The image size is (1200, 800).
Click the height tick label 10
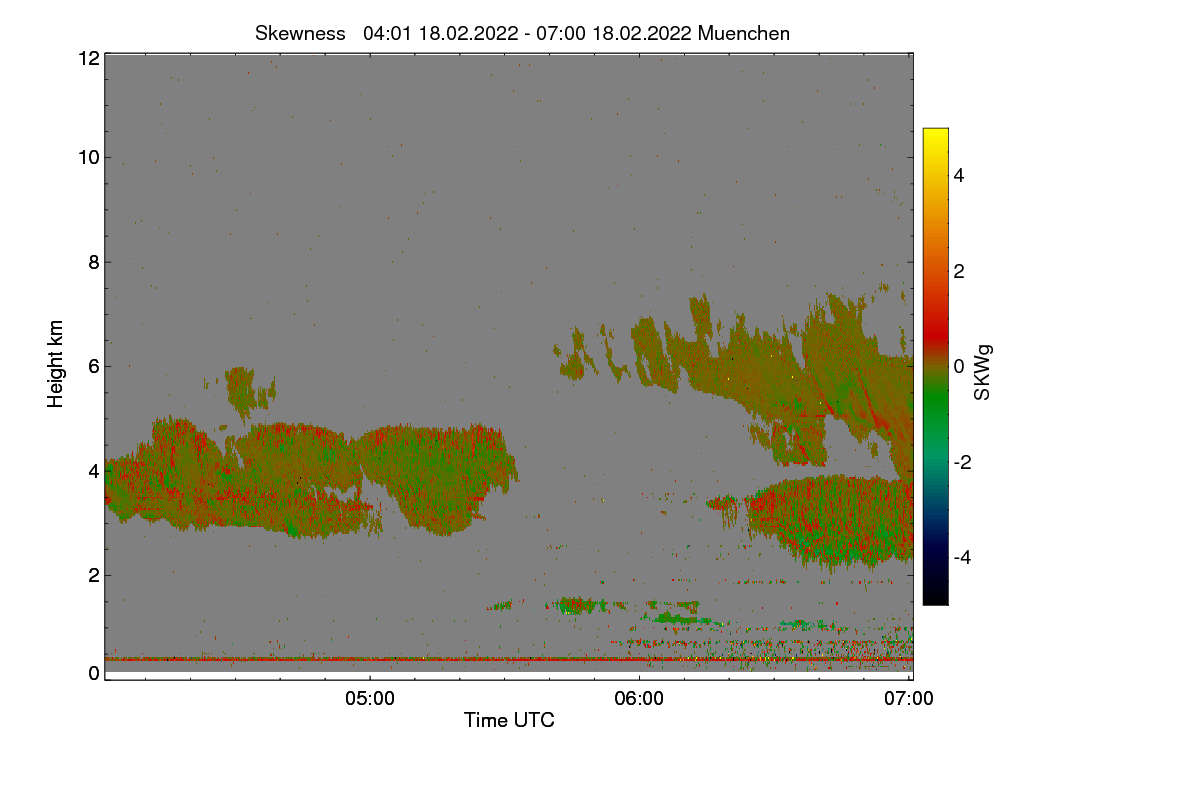(x=88, y=157)
